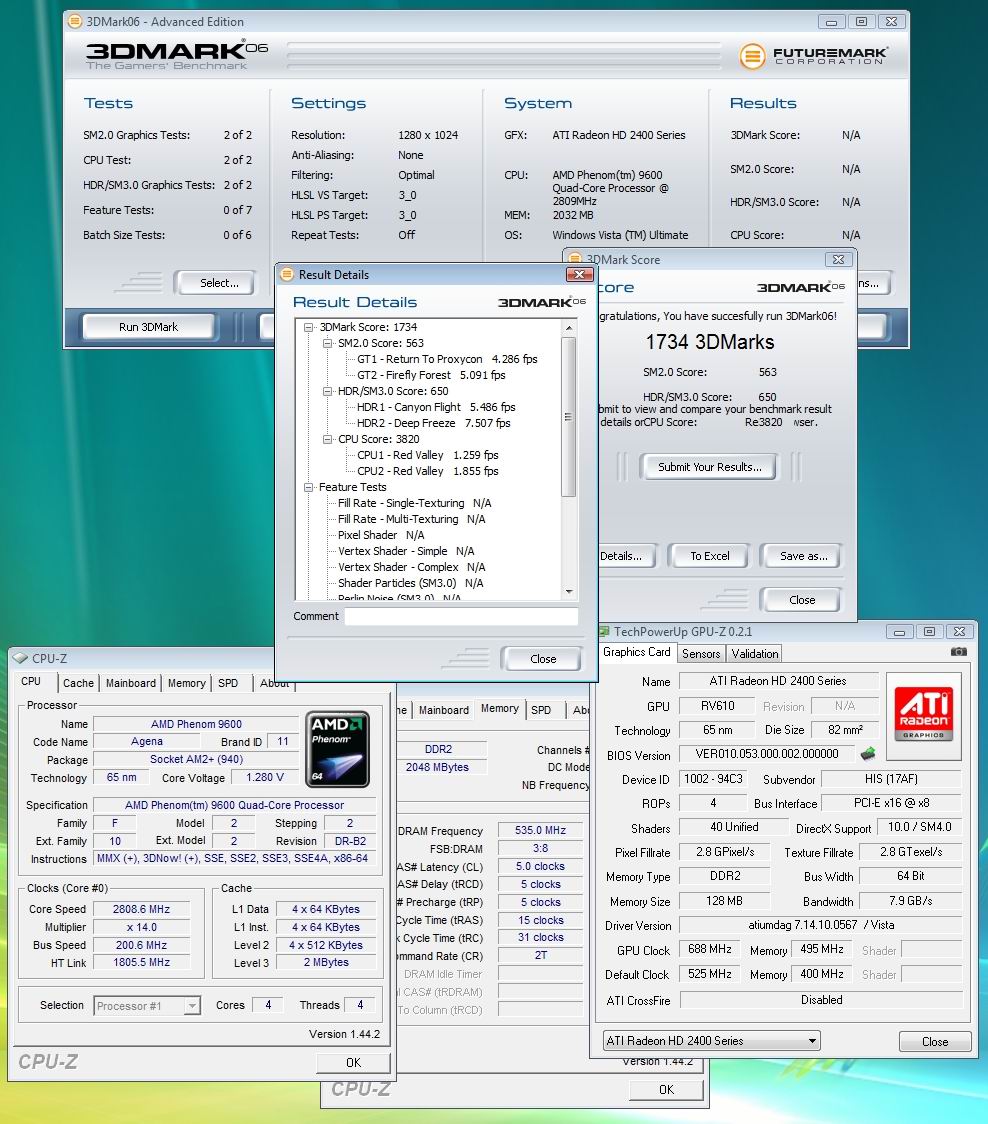Click Close button in Result Details
988x1124 pixels.
pos(543,659)
